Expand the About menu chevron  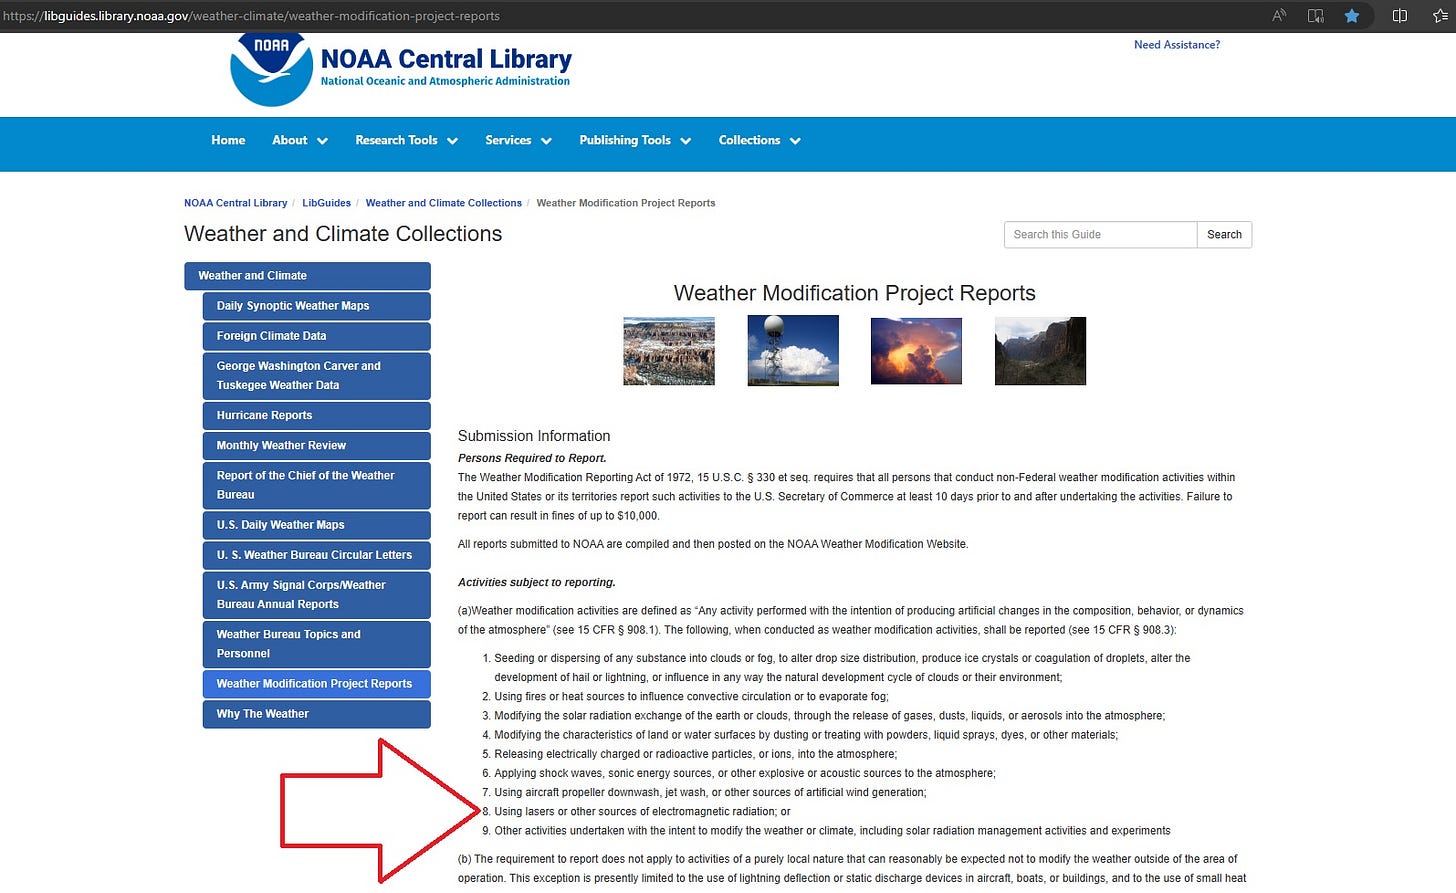pos(322,141)
